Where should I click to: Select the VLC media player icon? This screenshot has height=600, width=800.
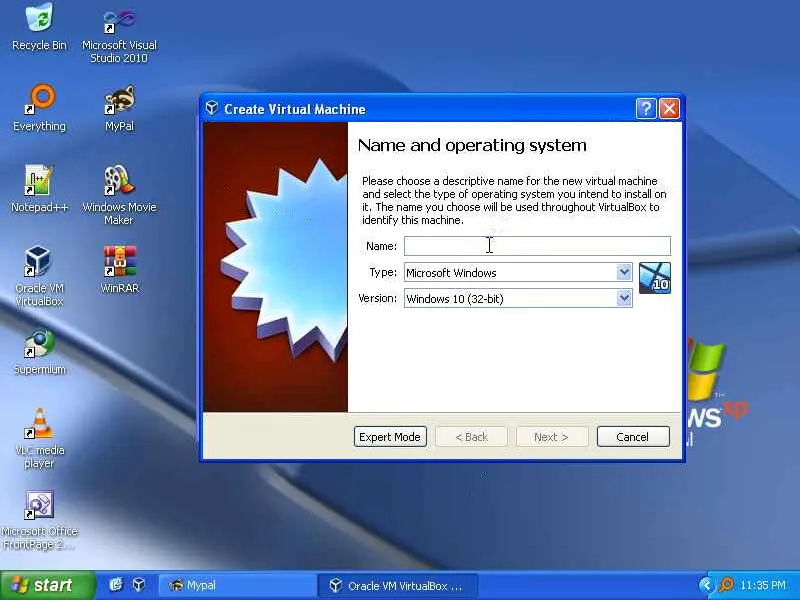pyautogui.click(x=39, y=439)
